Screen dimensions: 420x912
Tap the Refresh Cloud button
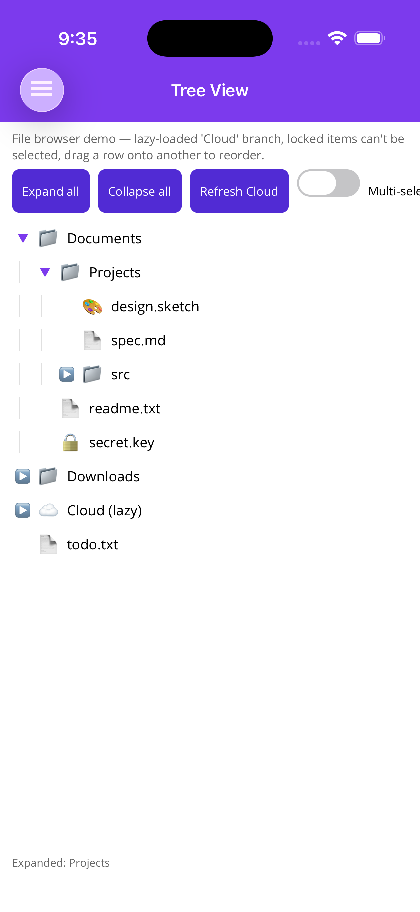click(x=239, y=191)
